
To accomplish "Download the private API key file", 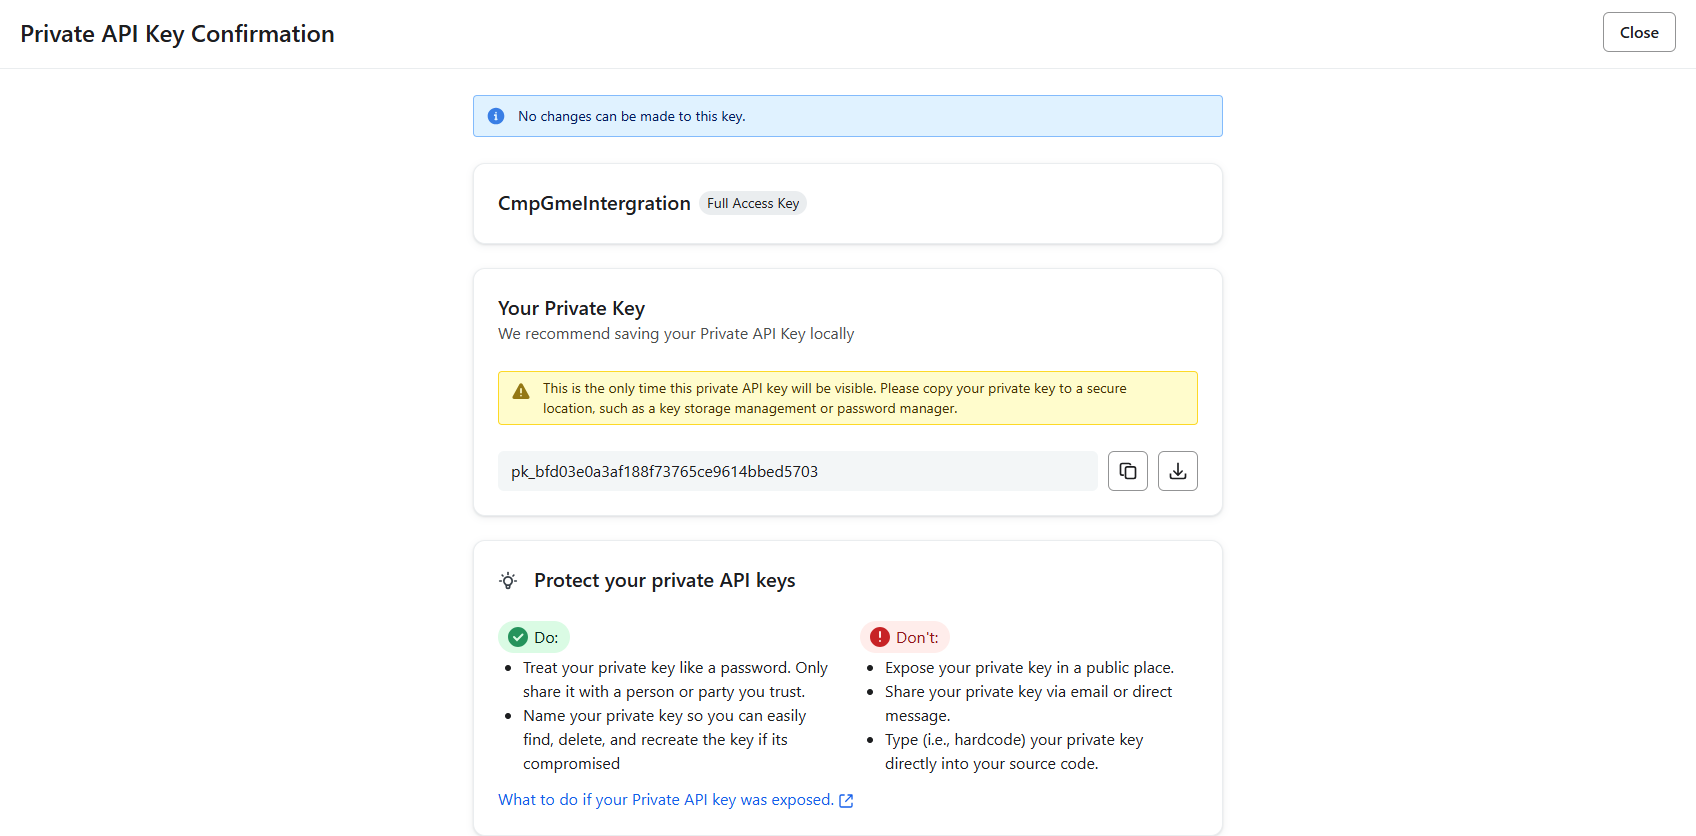I will pos(1177,471).
